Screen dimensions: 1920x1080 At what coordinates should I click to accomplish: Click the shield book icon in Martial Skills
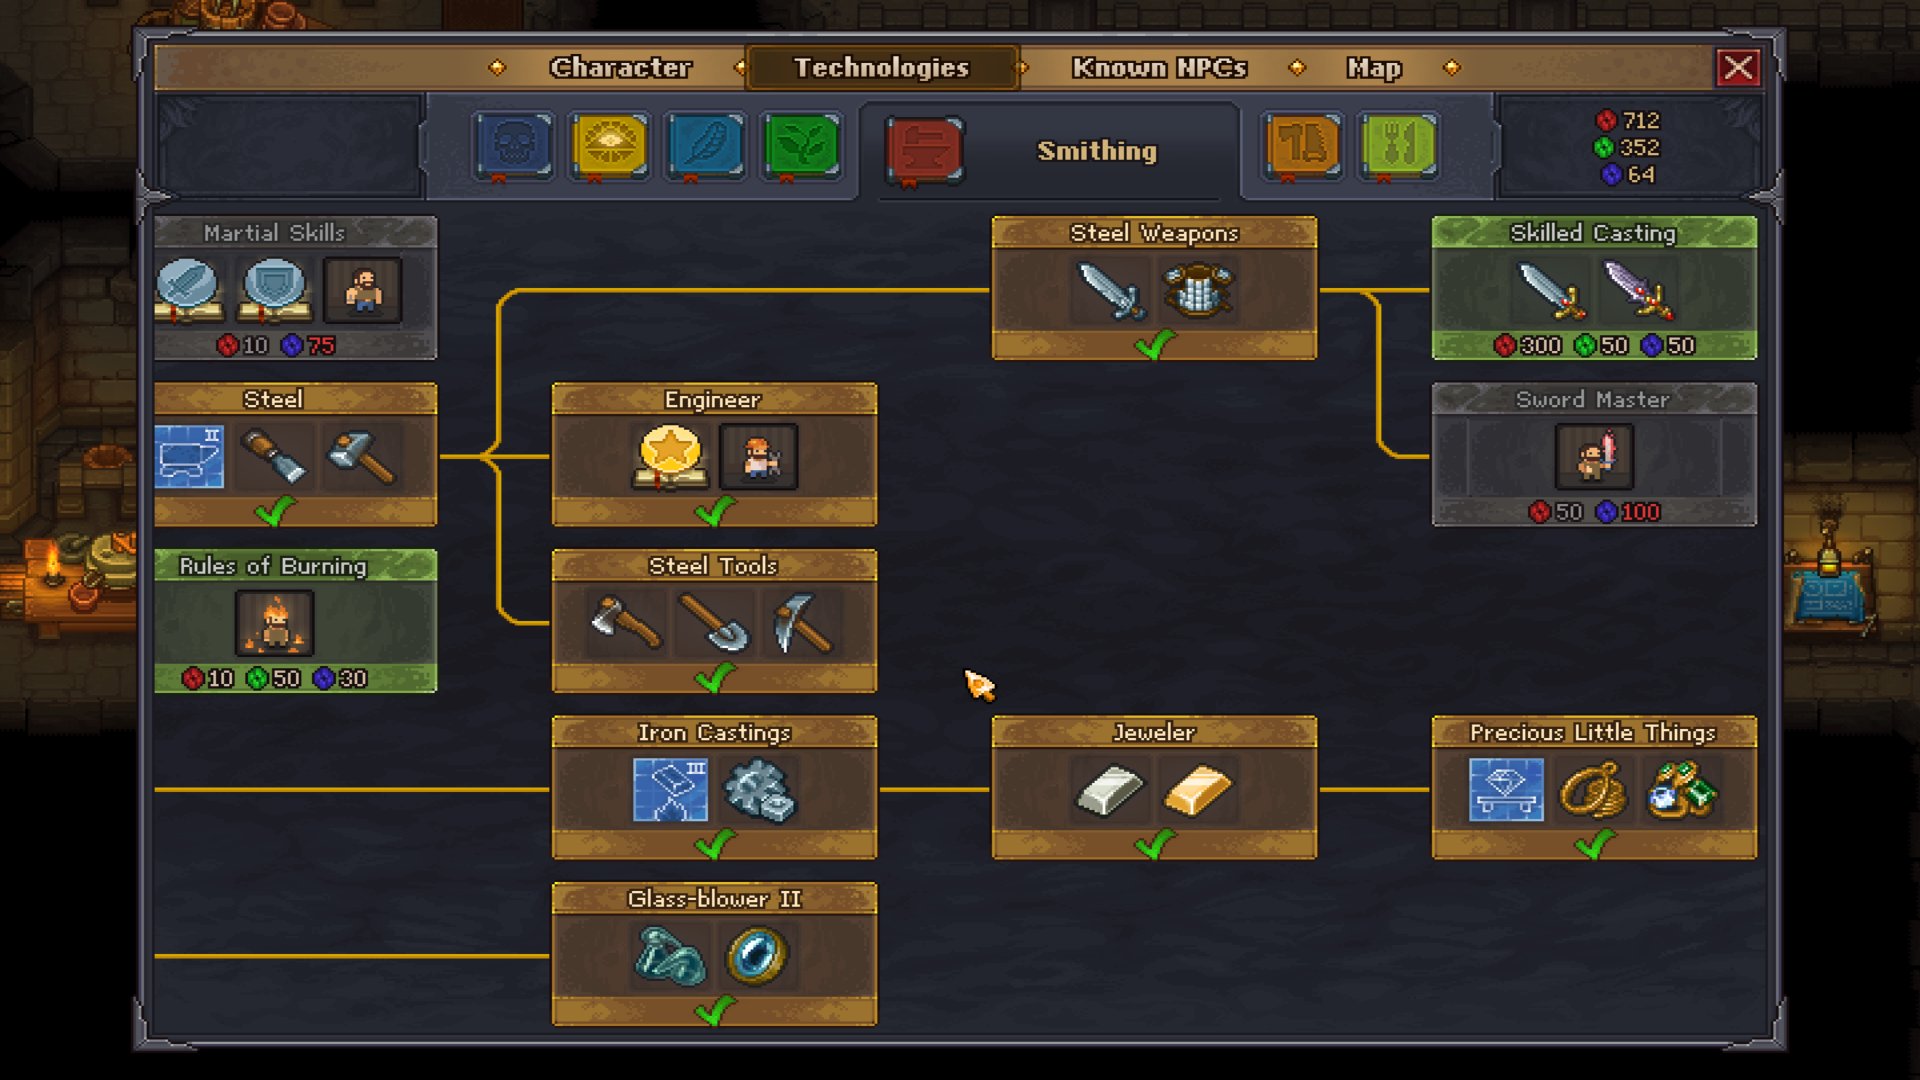275,291
